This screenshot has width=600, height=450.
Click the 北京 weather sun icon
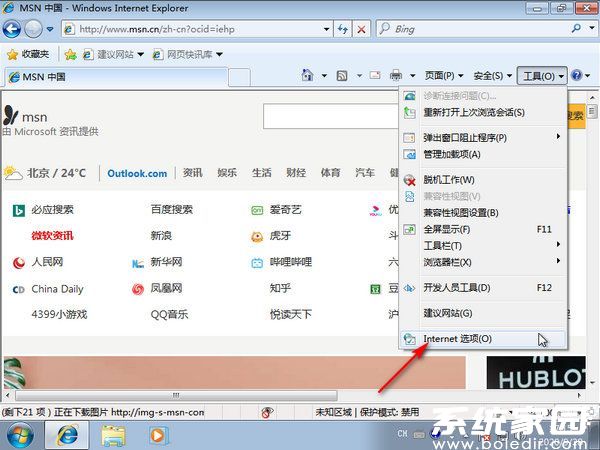(x=13, y=173)
